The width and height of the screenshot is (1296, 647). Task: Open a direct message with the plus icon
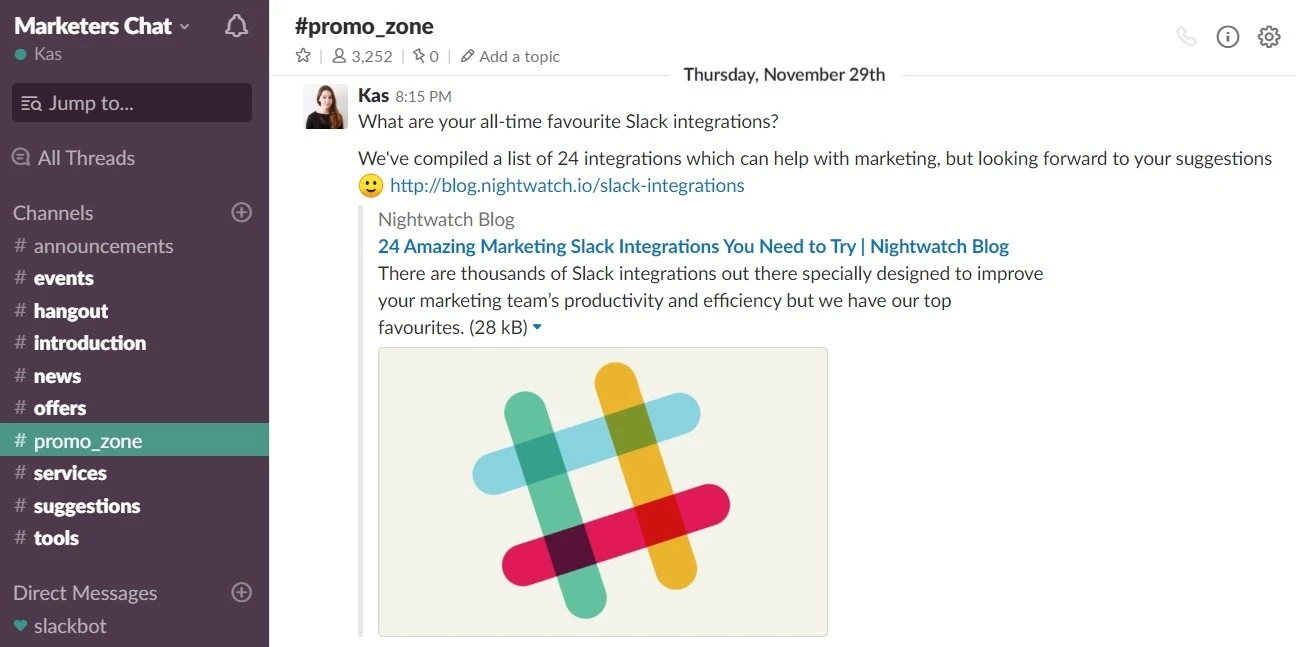[241, 592]
